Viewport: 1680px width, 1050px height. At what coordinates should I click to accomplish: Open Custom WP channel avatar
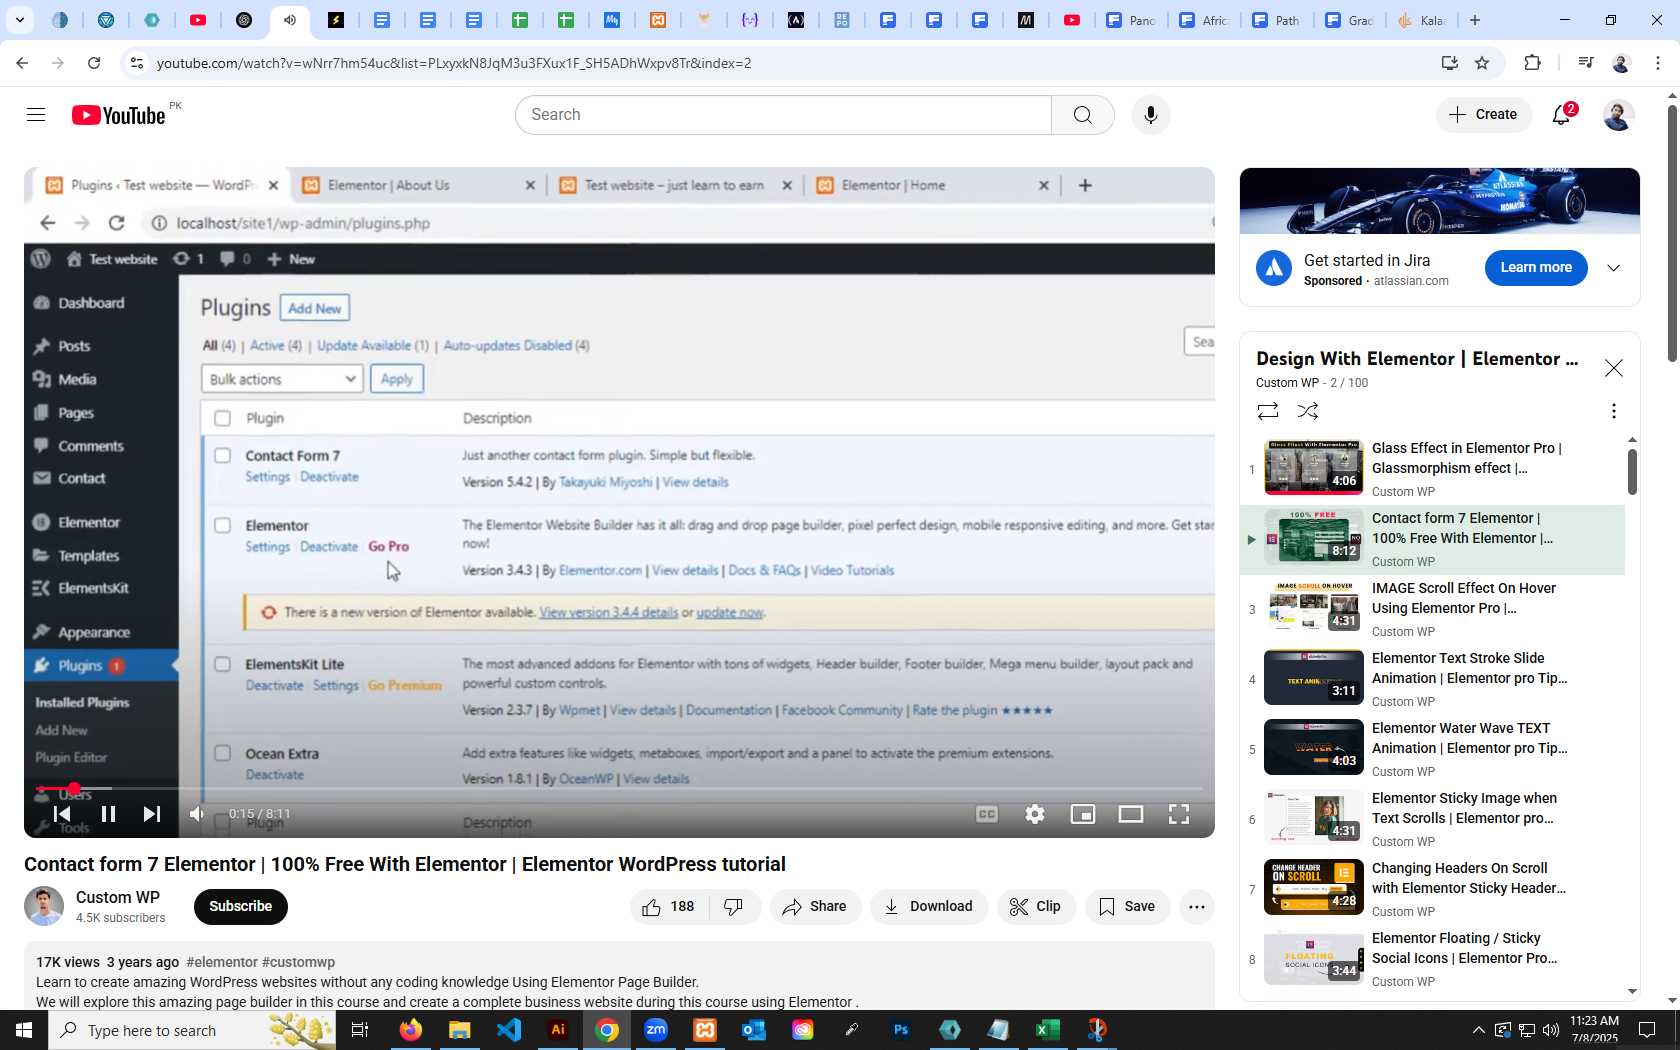(x=44, y=906)
